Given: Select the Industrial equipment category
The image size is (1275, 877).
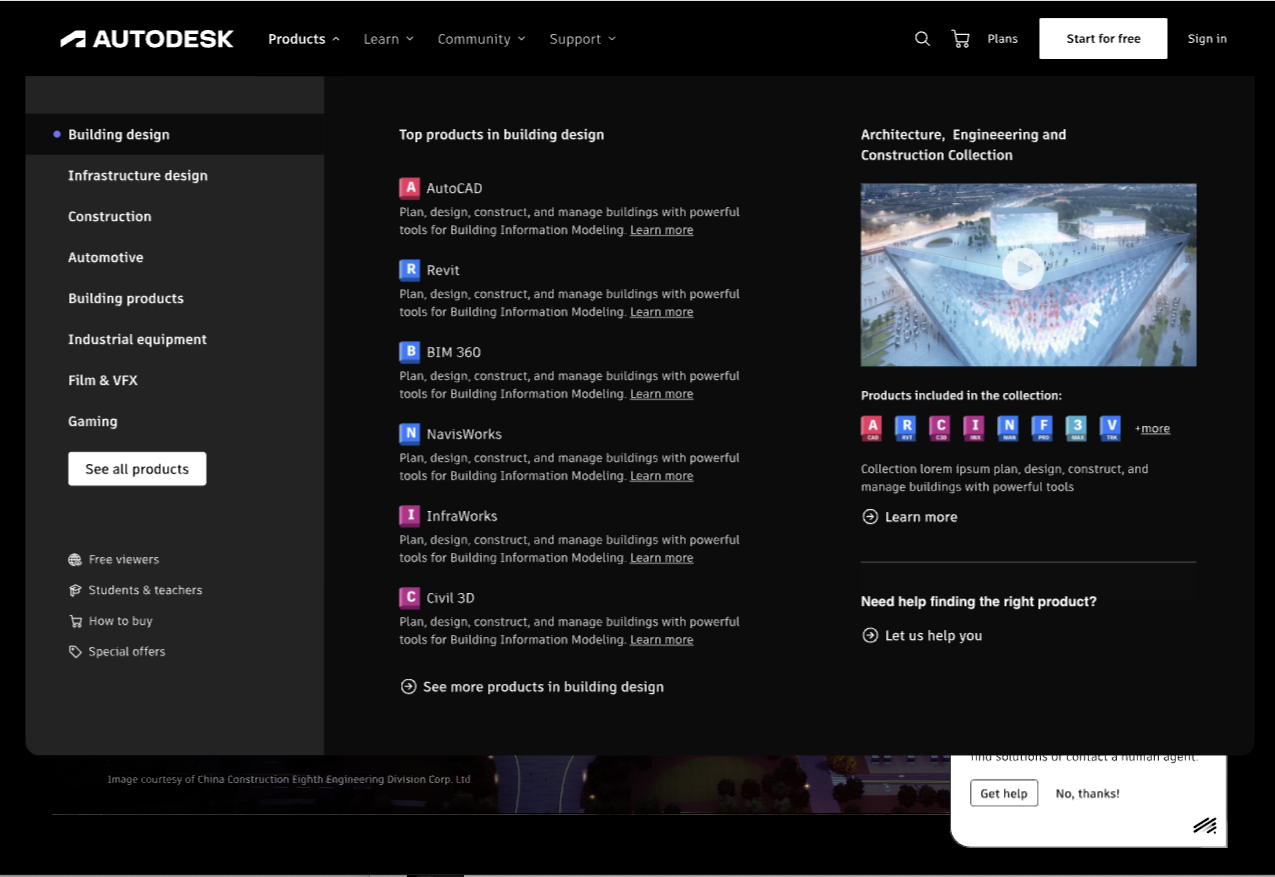Looking at the screenshot, I should [137, 339].
